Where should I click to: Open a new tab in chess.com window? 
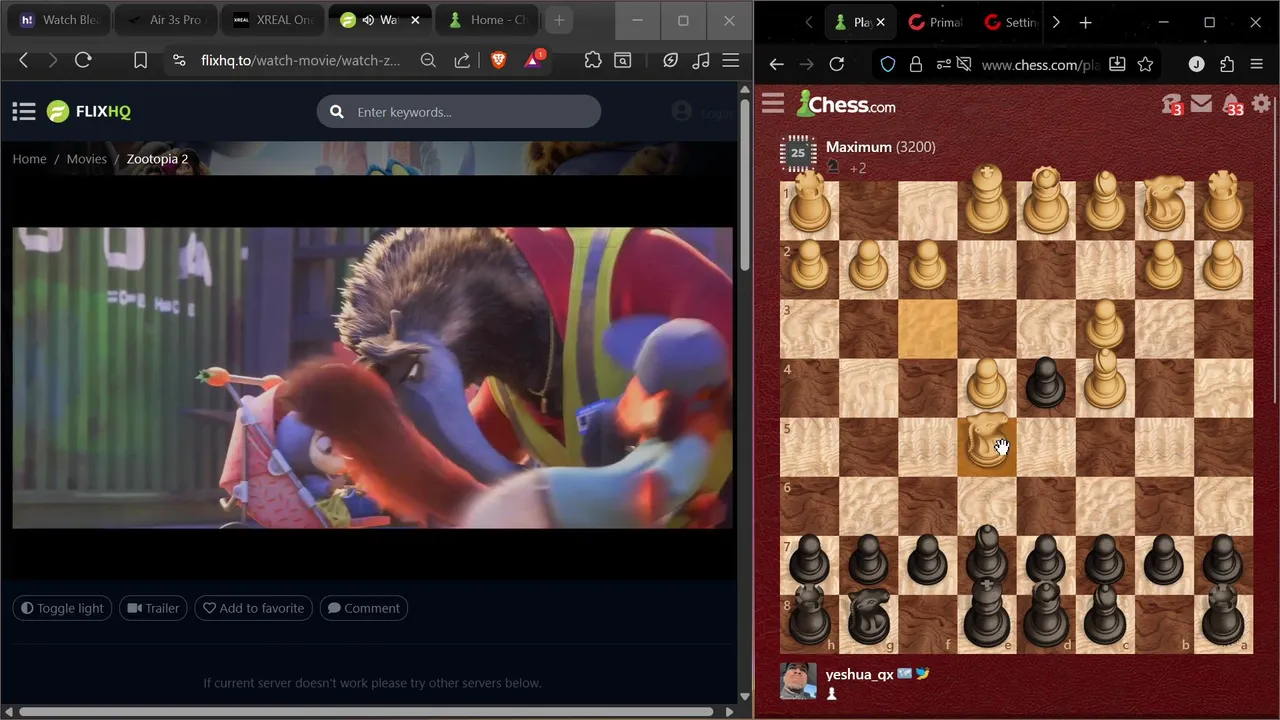pyautogui.click(x=1086, y=22)
